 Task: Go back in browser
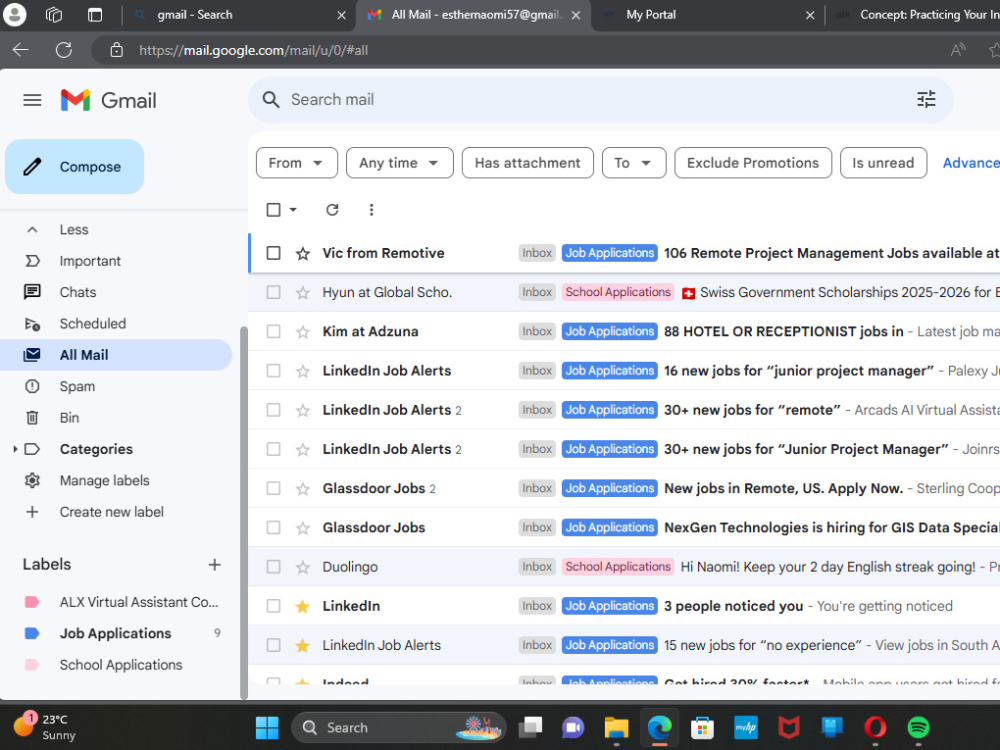20,50
